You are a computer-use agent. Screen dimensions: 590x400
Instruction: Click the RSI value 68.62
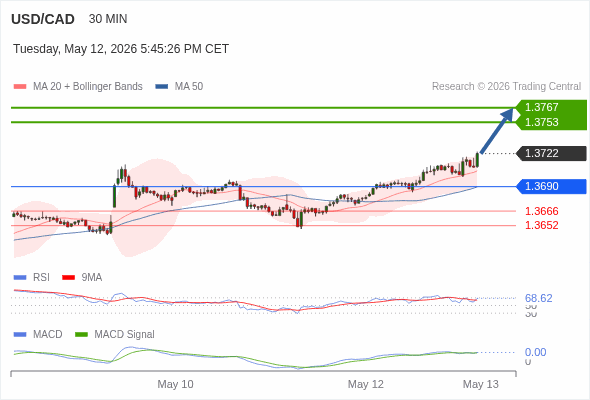538,298
